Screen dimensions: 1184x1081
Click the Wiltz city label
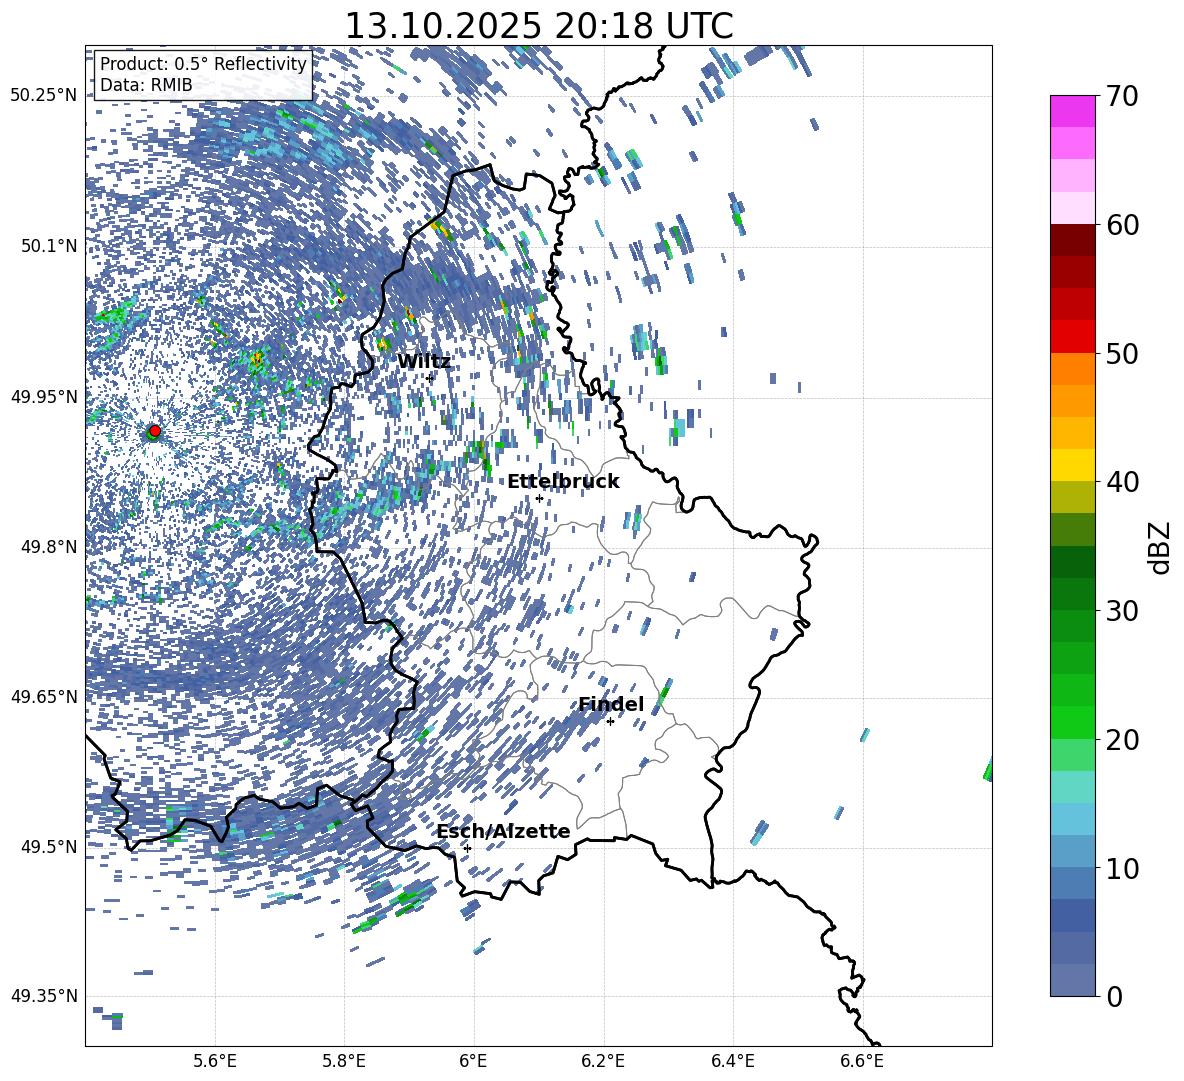(x=424, y=362)
